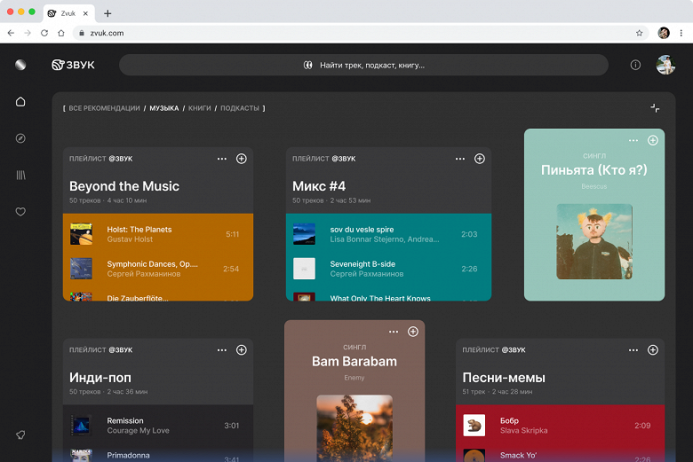Click the search field to find tracks

tap(364, 65)
